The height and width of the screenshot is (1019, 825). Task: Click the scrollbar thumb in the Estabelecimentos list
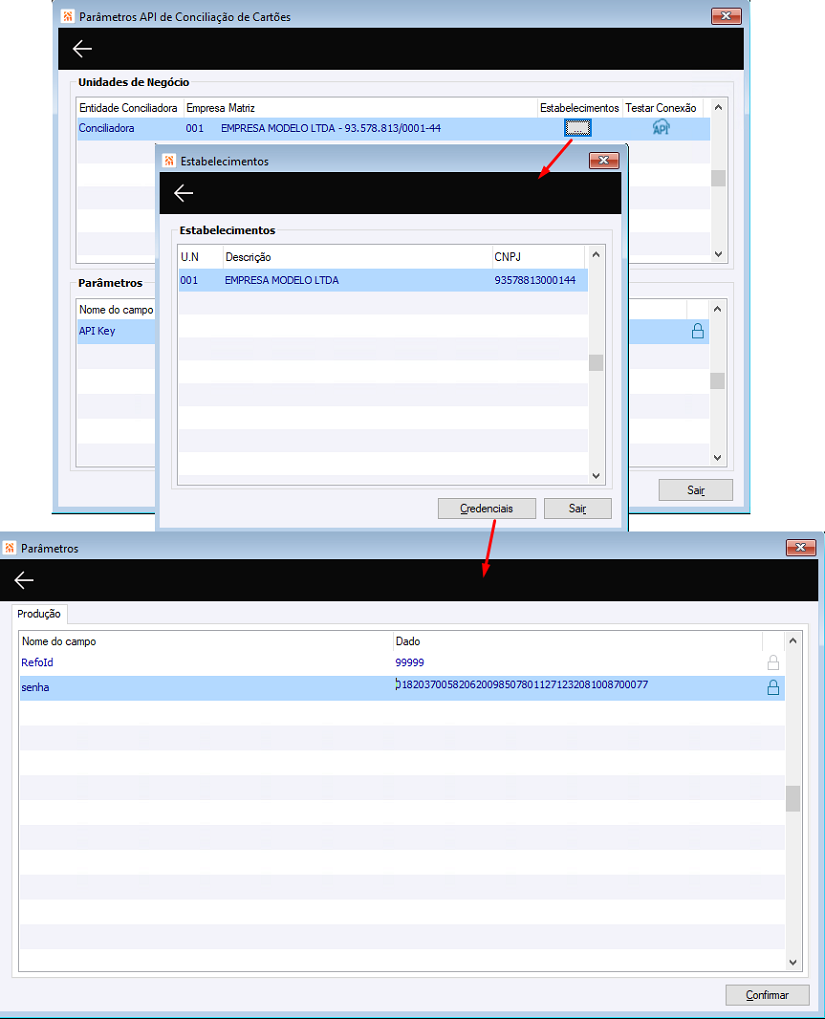coord(596,363)
